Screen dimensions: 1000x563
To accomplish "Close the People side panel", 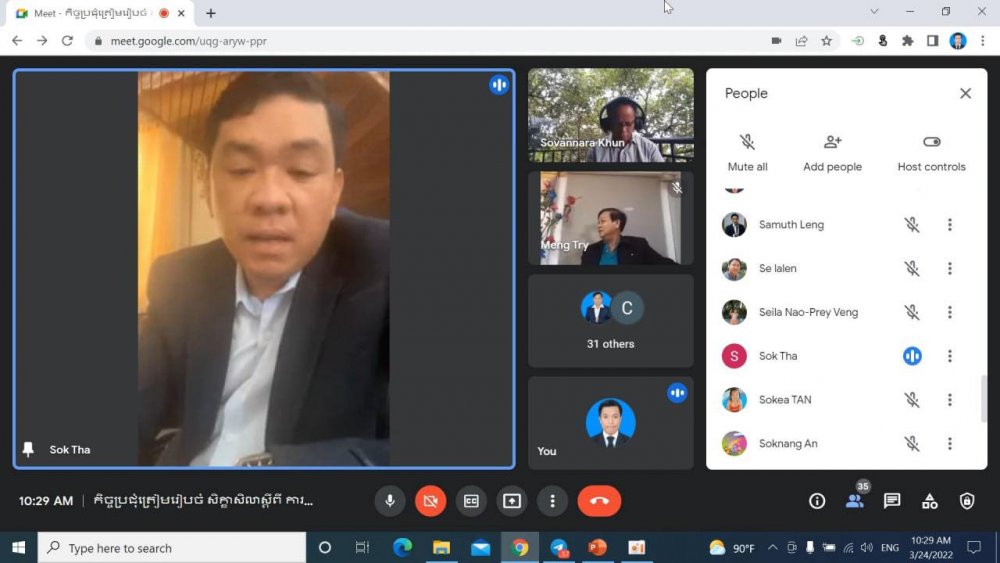I will (965, 93).
